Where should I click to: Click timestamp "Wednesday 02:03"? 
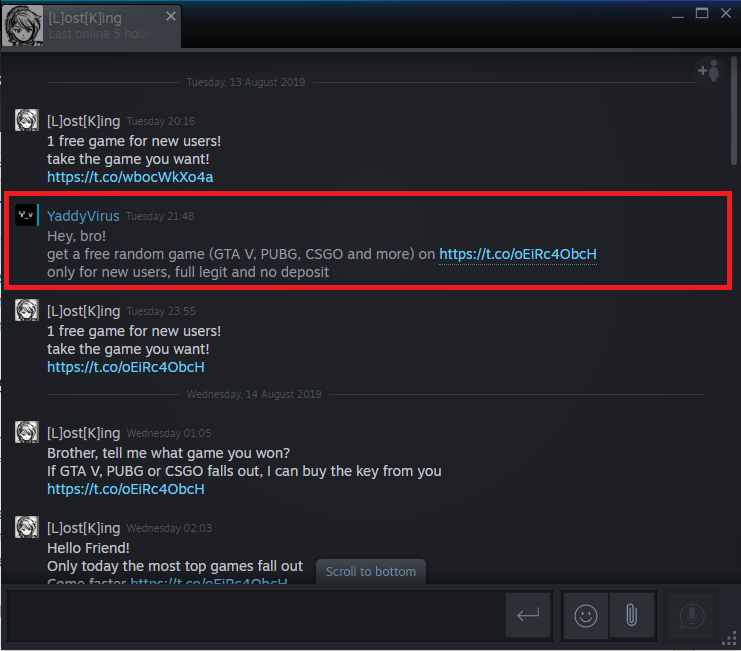point(169,528)
